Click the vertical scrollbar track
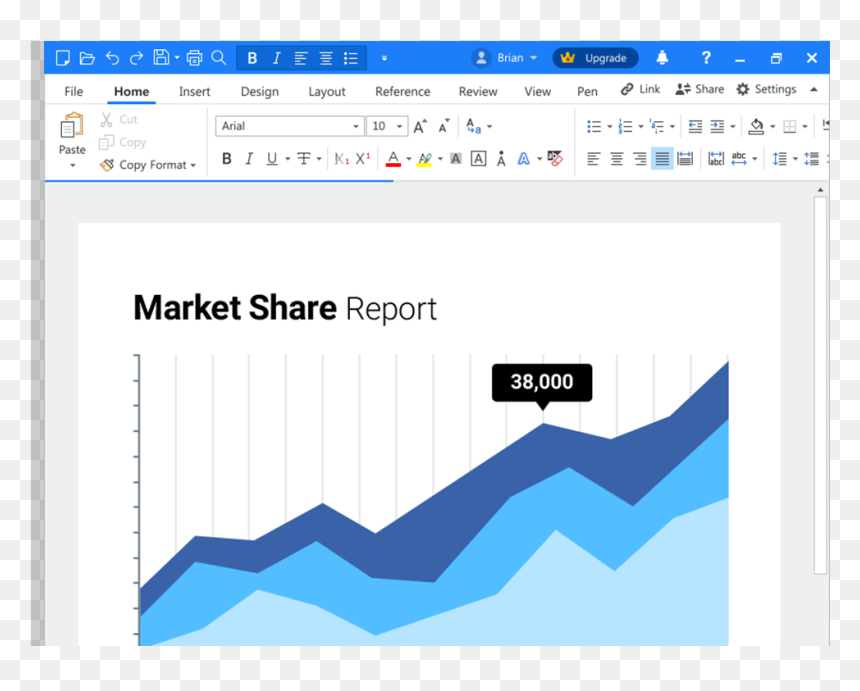 pyautogui.click(x=820, y=386)
